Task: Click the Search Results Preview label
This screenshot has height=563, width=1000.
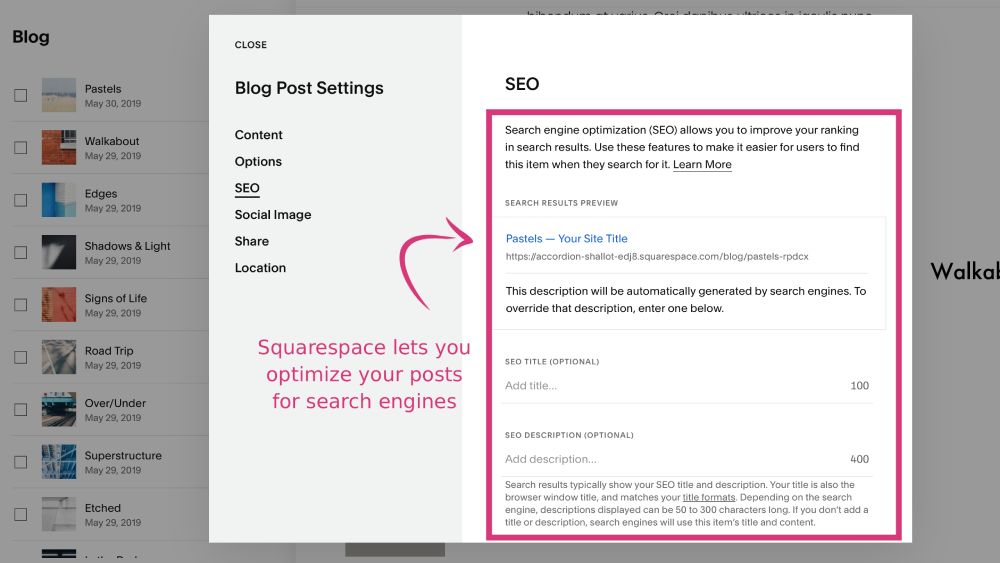Action: (x=561, y=203)
